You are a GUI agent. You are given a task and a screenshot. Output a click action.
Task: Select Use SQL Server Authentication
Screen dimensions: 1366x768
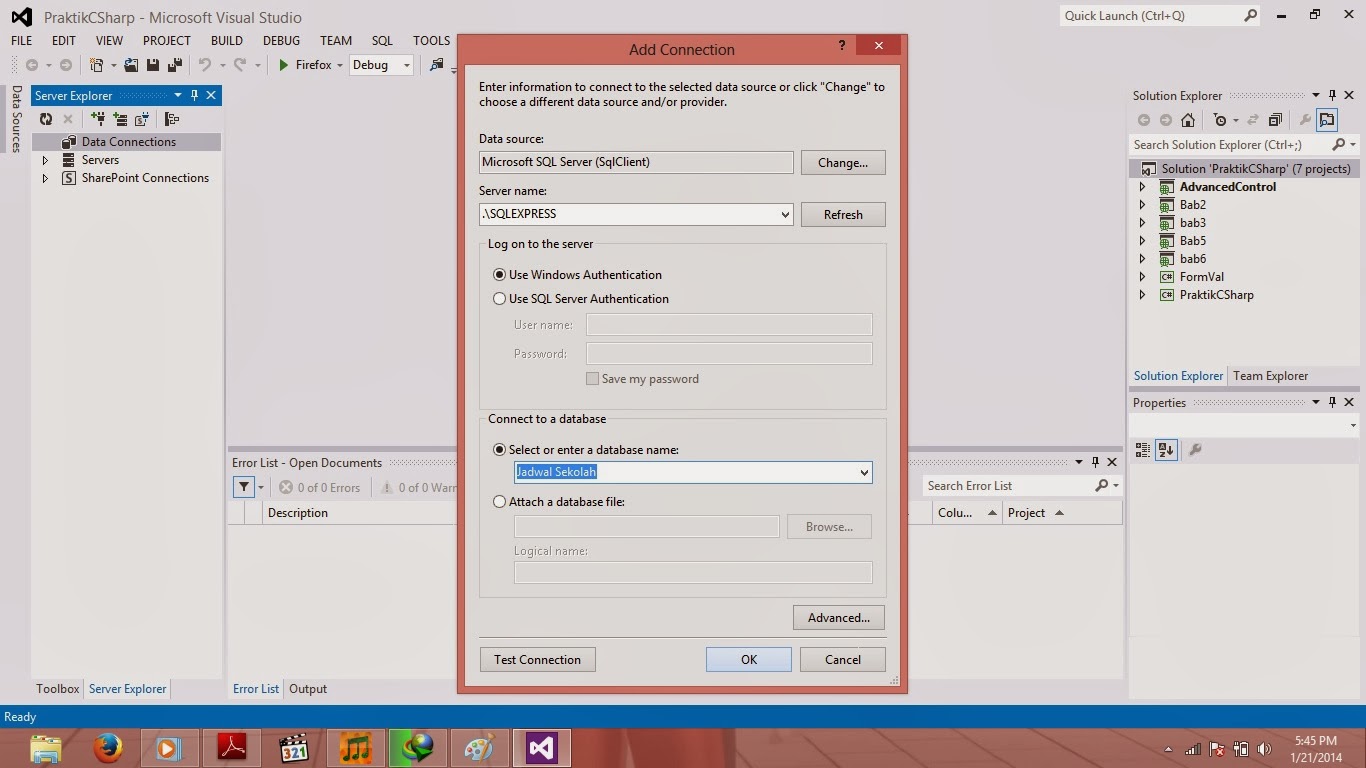[x=499, y=298]
